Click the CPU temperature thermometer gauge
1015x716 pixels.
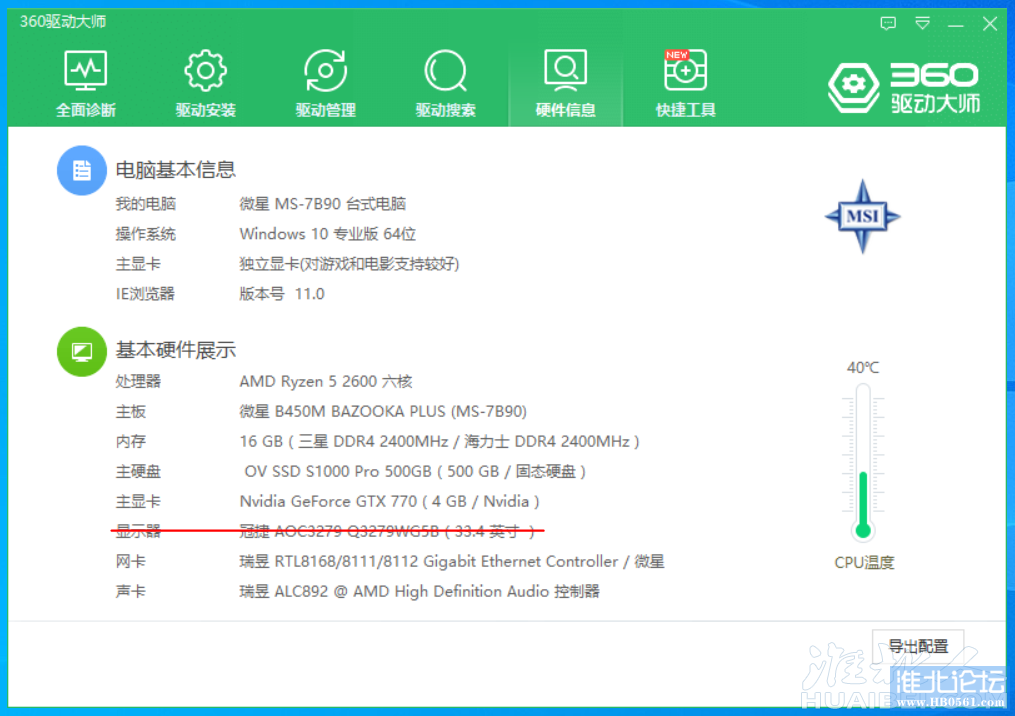(863, 462)
